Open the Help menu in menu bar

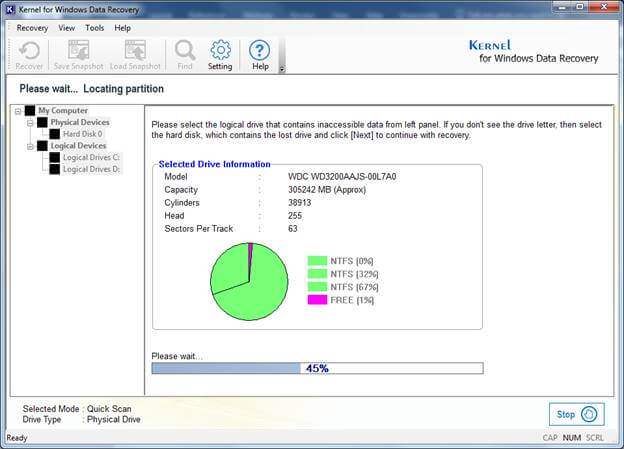pyautogui.click(x=123, y=28)
